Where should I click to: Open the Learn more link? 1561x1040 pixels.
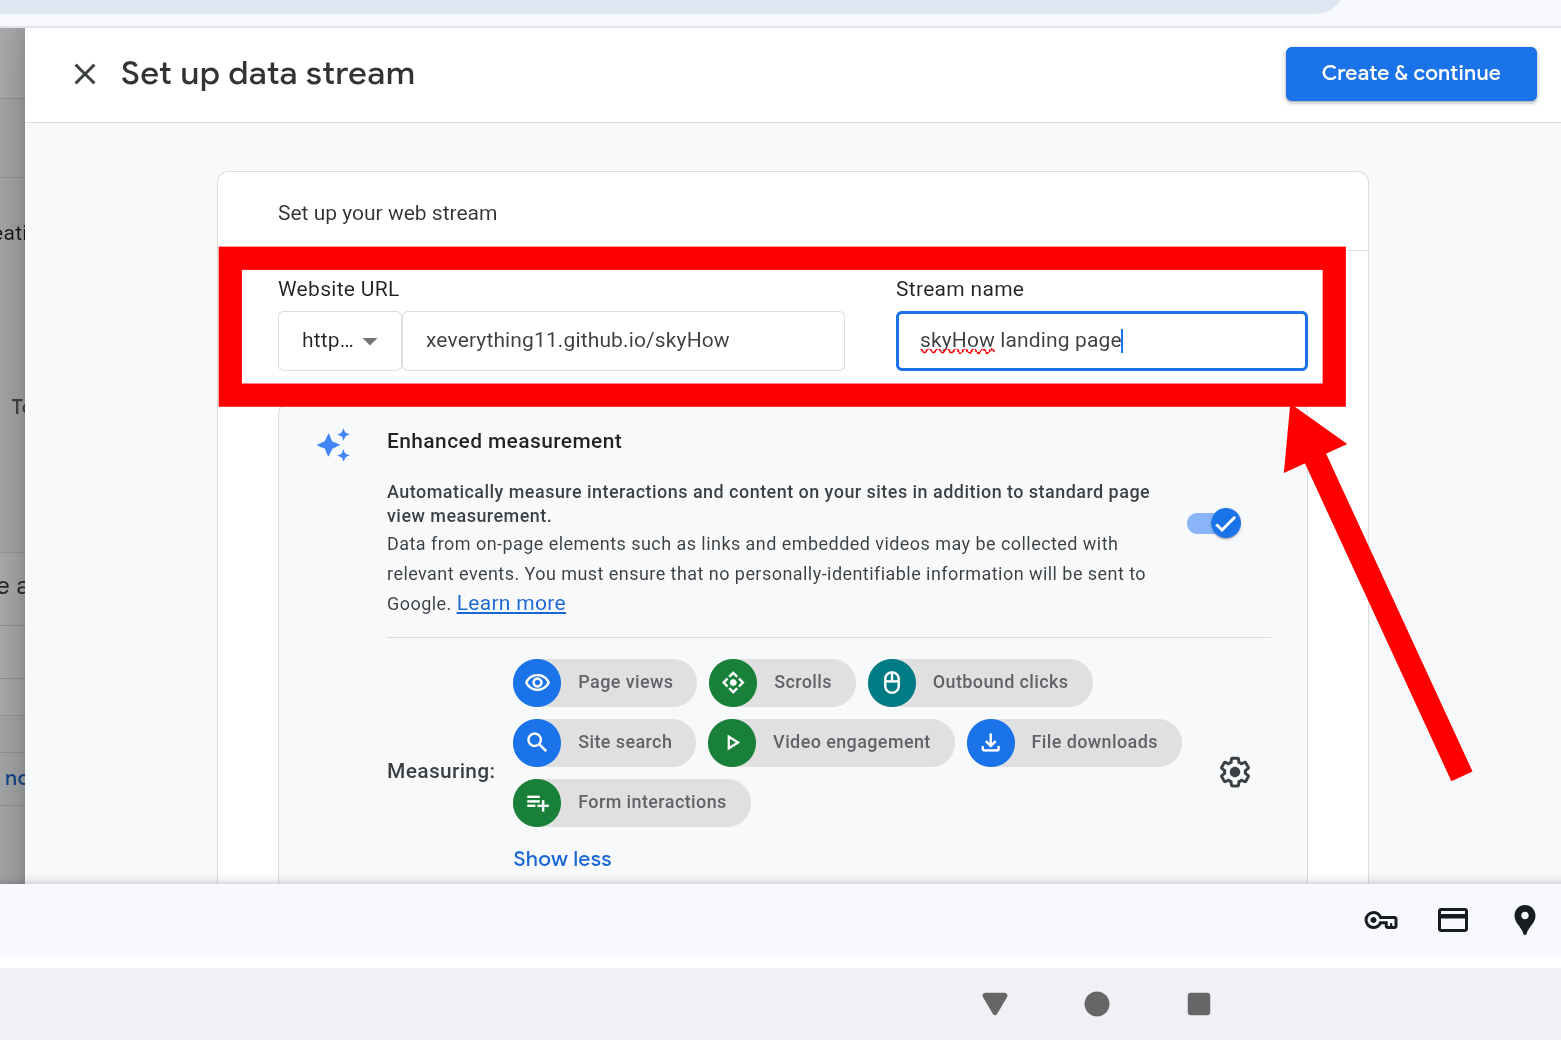tap(511, 603)
